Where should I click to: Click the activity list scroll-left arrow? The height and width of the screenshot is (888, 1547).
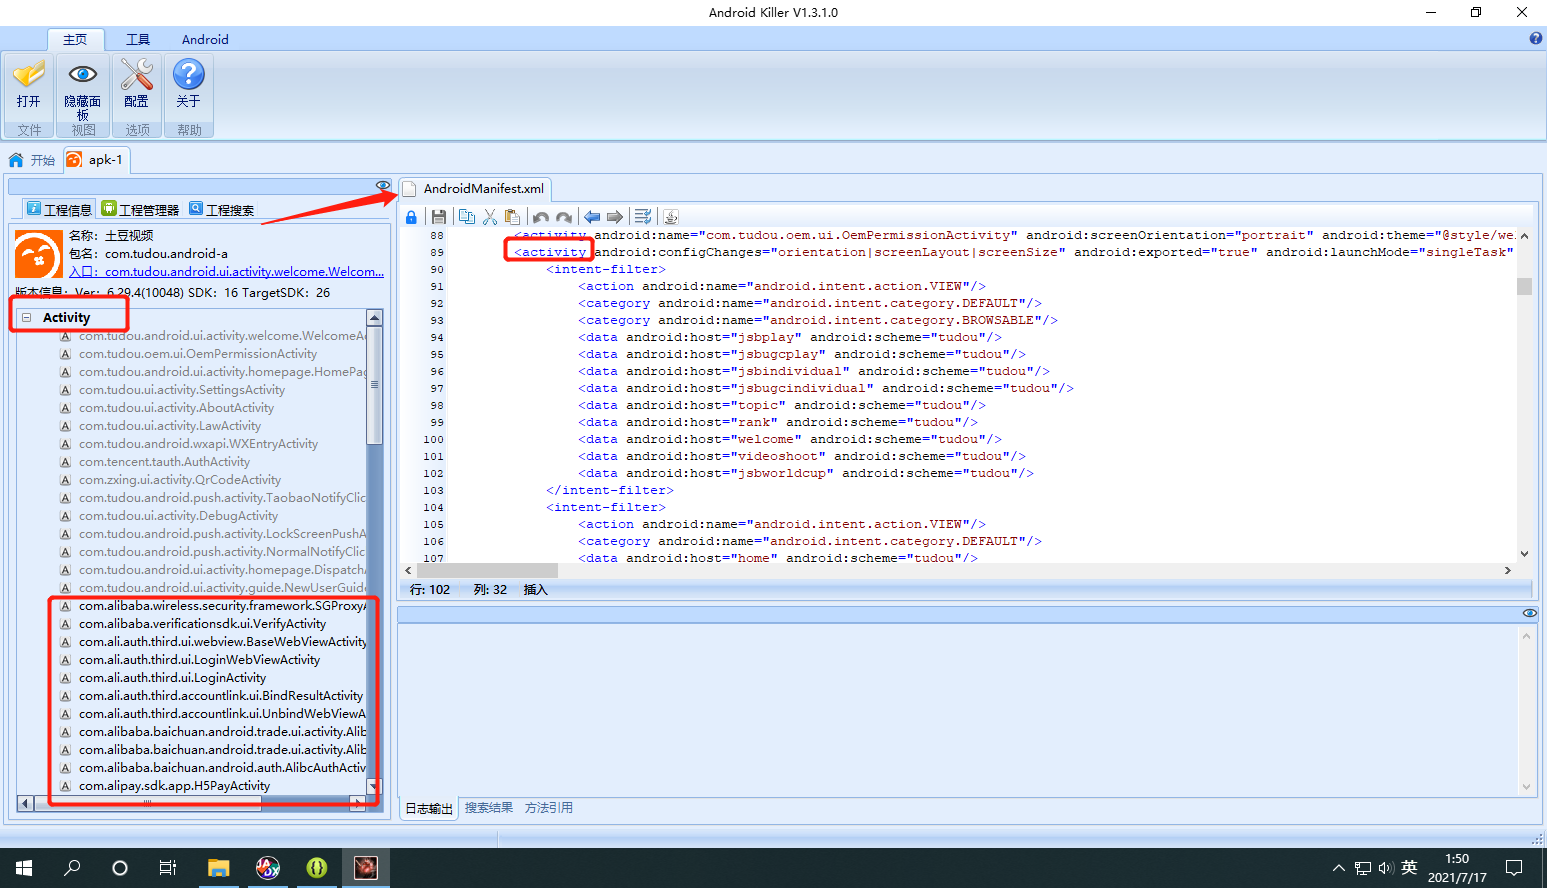pyautogui.click(x=26, y=803)
